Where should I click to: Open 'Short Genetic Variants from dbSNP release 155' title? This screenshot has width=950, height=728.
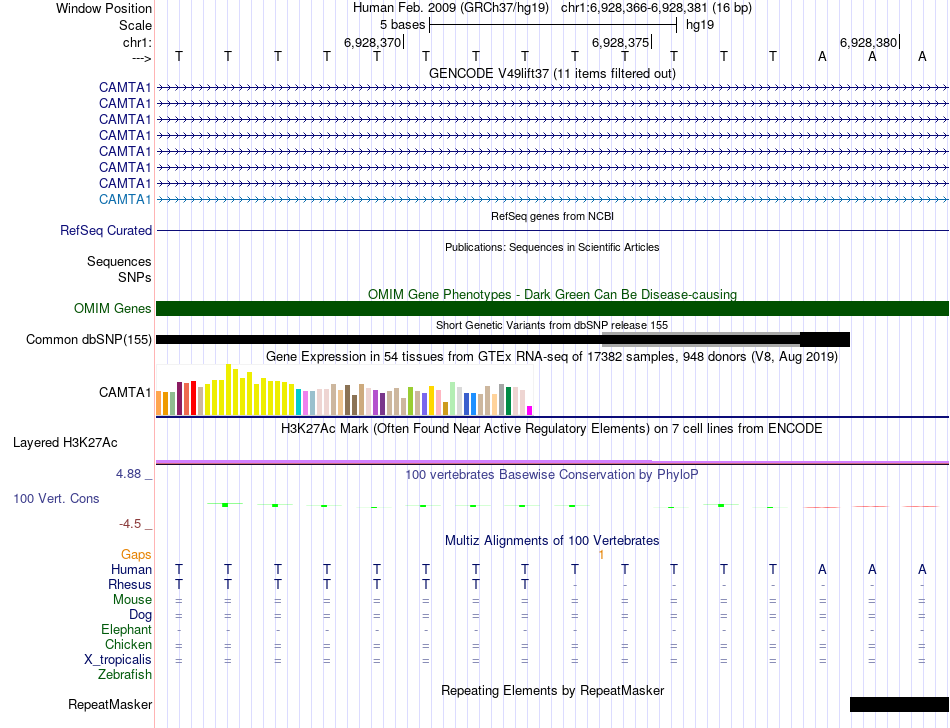coord(552,325)
